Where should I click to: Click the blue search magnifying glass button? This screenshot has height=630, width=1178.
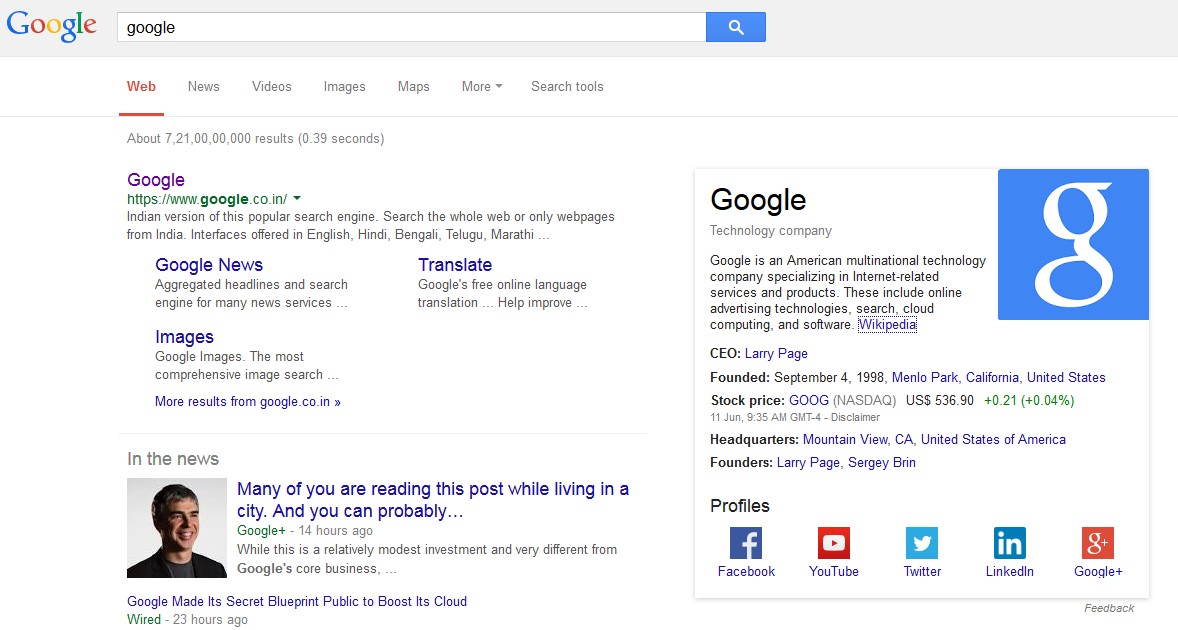click(x=735, y=26)
